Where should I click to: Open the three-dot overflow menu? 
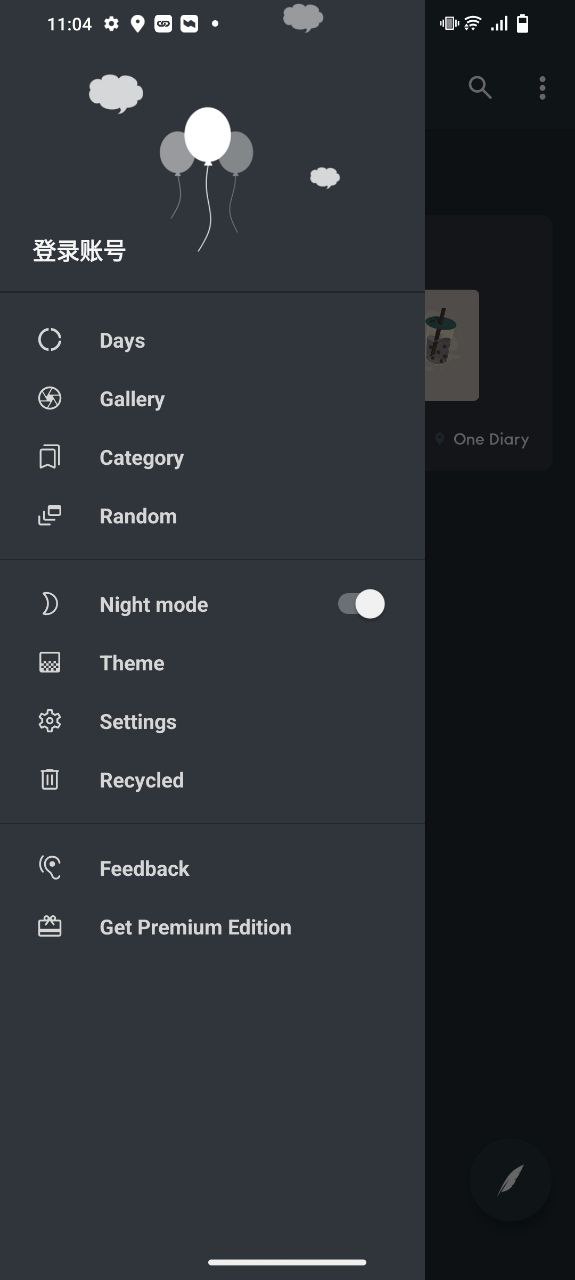[542, 88]
